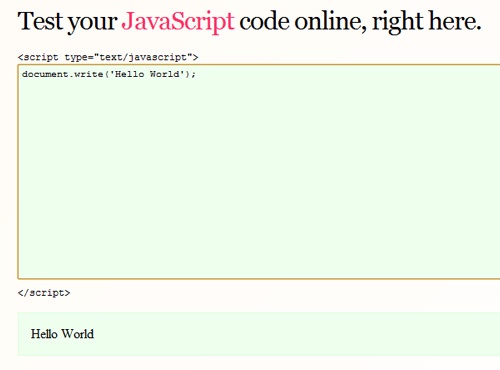Click the word World in the output box
This screenshot has height=370, width=500.
click(x=78, y=334)
